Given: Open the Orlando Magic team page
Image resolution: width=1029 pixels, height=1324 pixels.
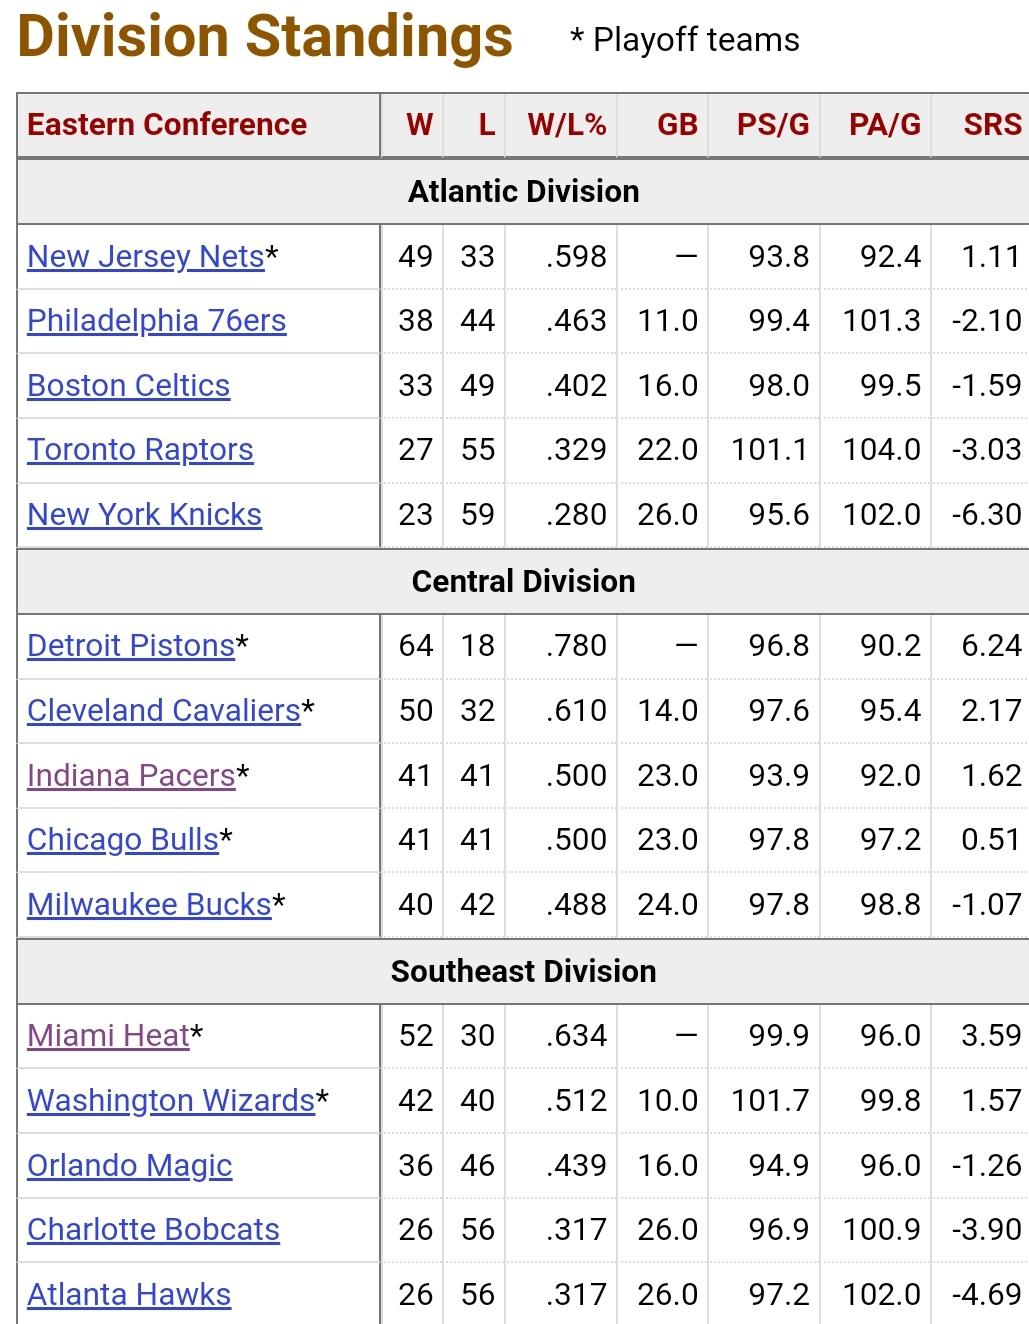Looking at the screenshot, I should point(129,1165).
